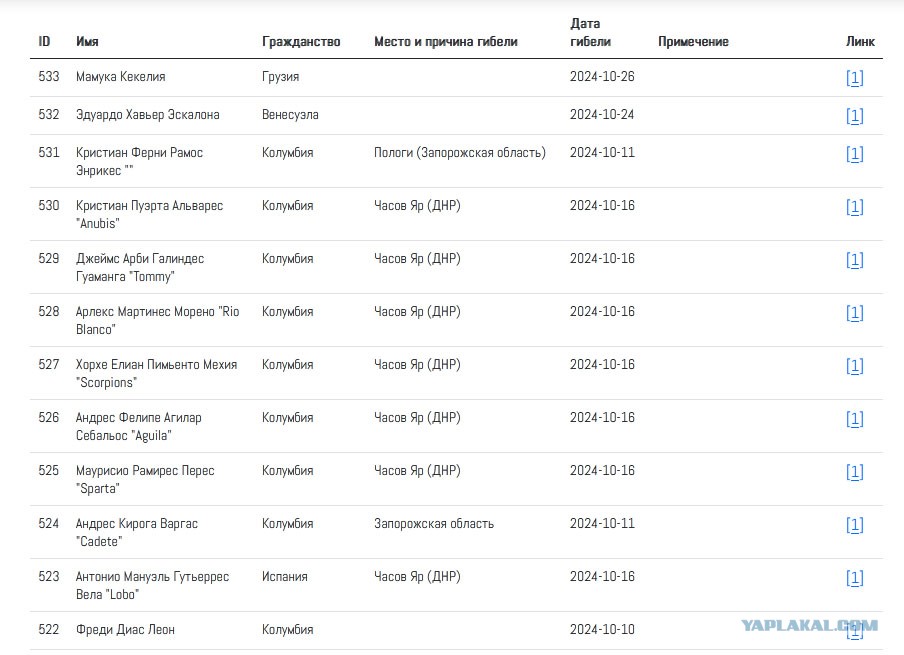Open the [1] link for "Aguila" row
904x655 pixels.
pyautogui.click(x=854, y=419)
